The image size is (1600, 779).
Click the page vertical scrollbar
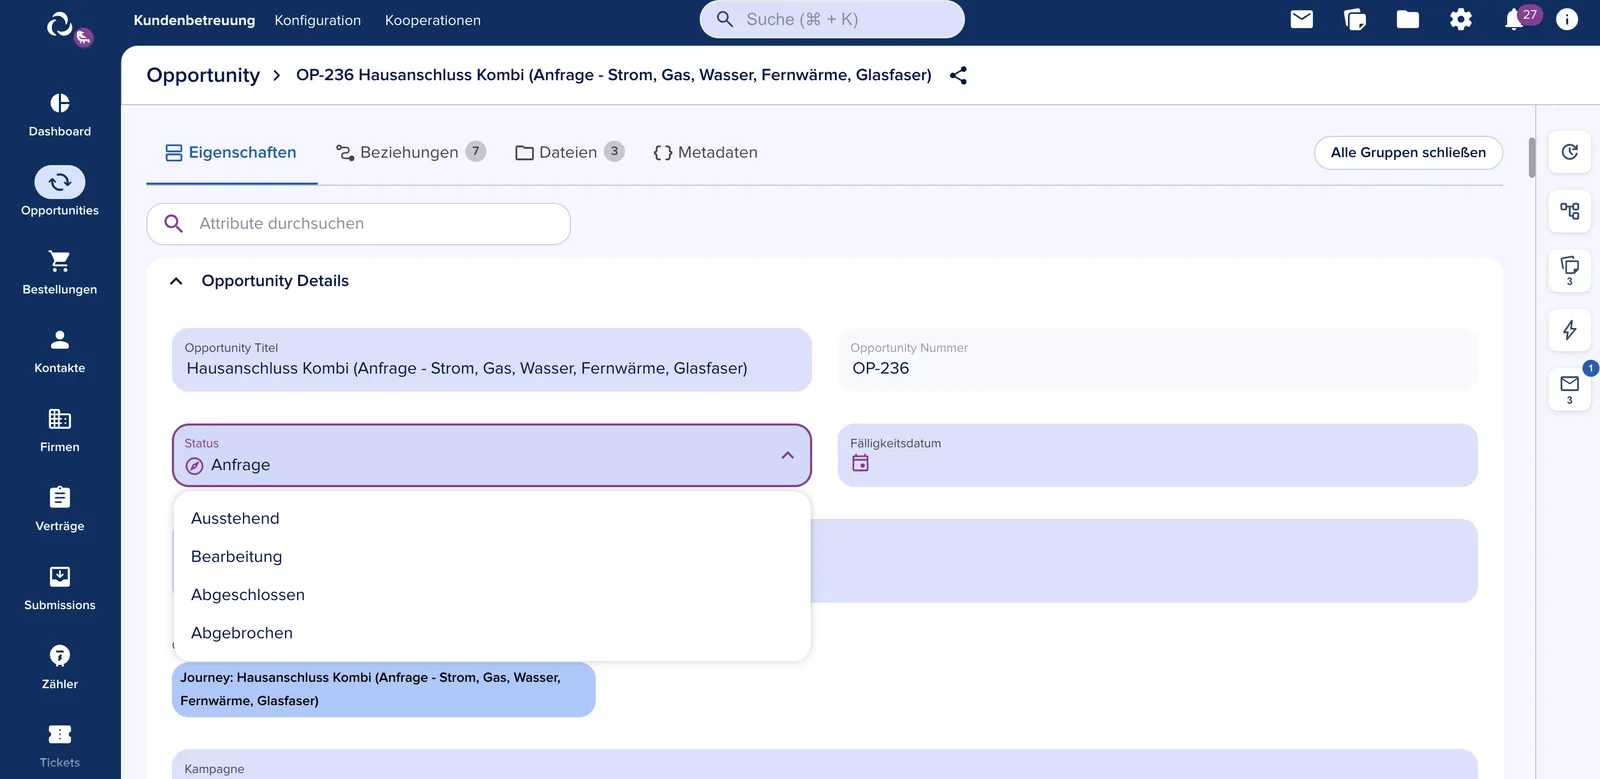click(x=1531, y=158)
